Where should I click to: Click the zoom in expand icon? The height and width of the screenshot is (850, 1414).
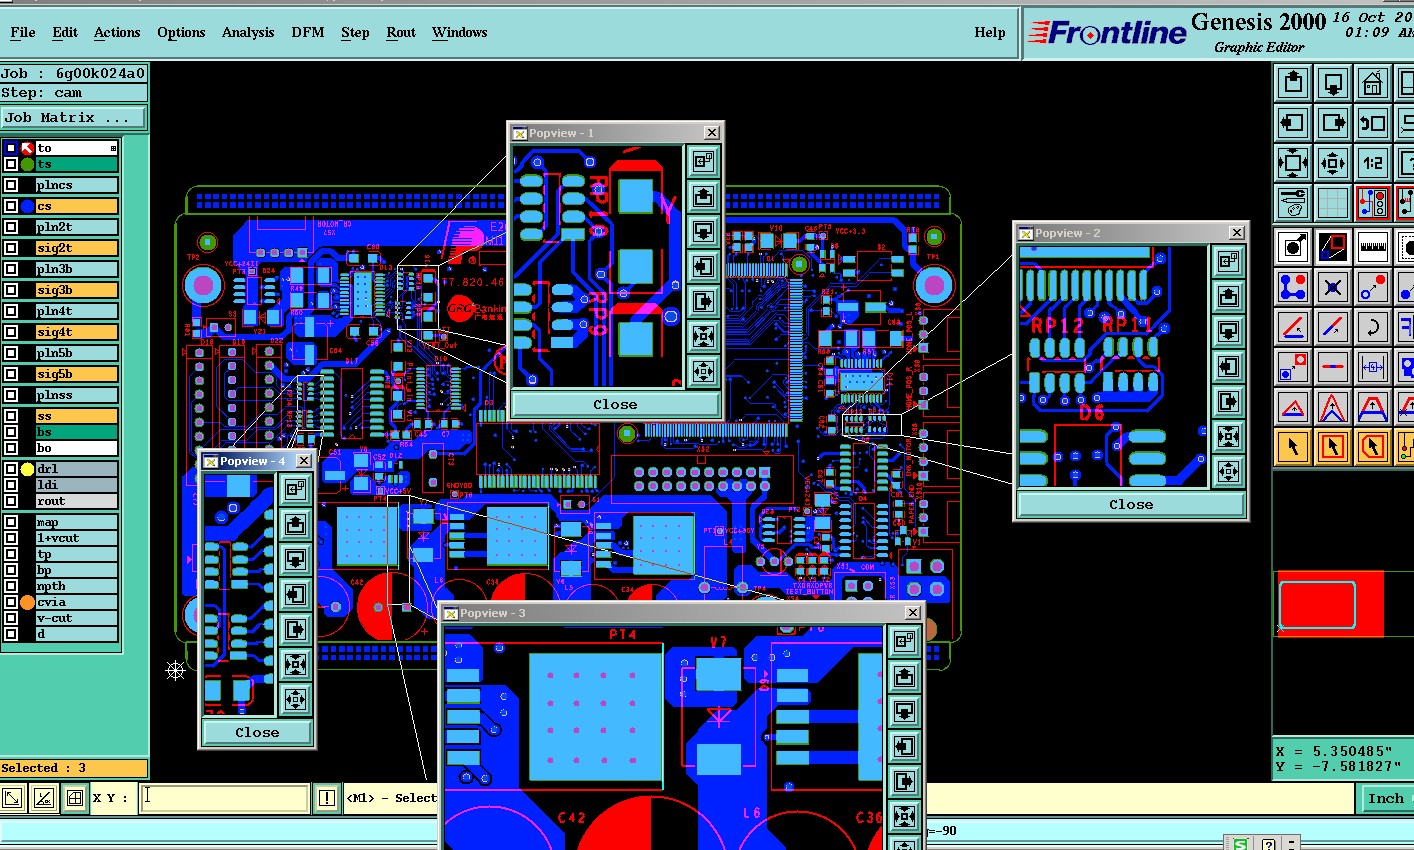pyautogui.click(x=1293, y=163)
